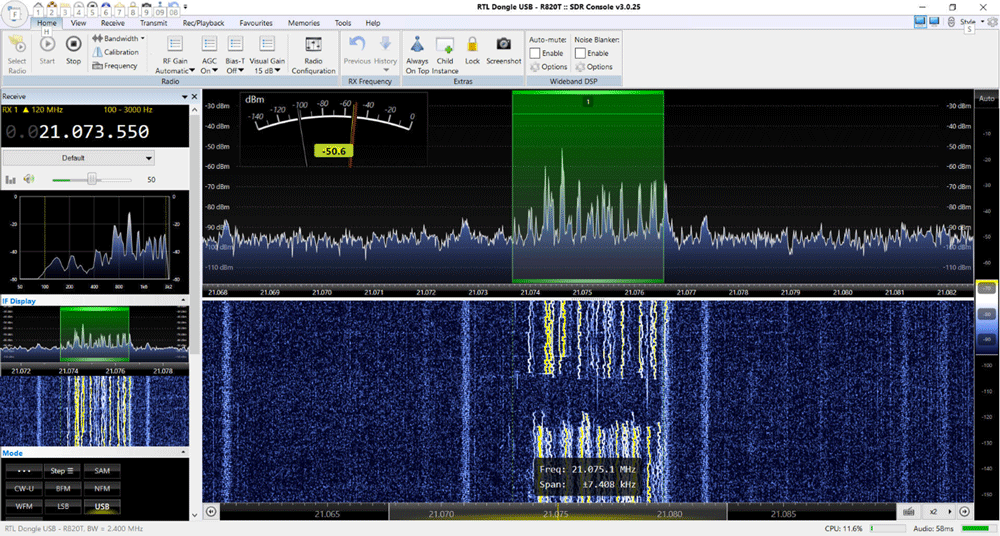Select NFM mode
The width and height of the screenshot is (1000, 536).
pyautogui.click(x=102, y=489)
